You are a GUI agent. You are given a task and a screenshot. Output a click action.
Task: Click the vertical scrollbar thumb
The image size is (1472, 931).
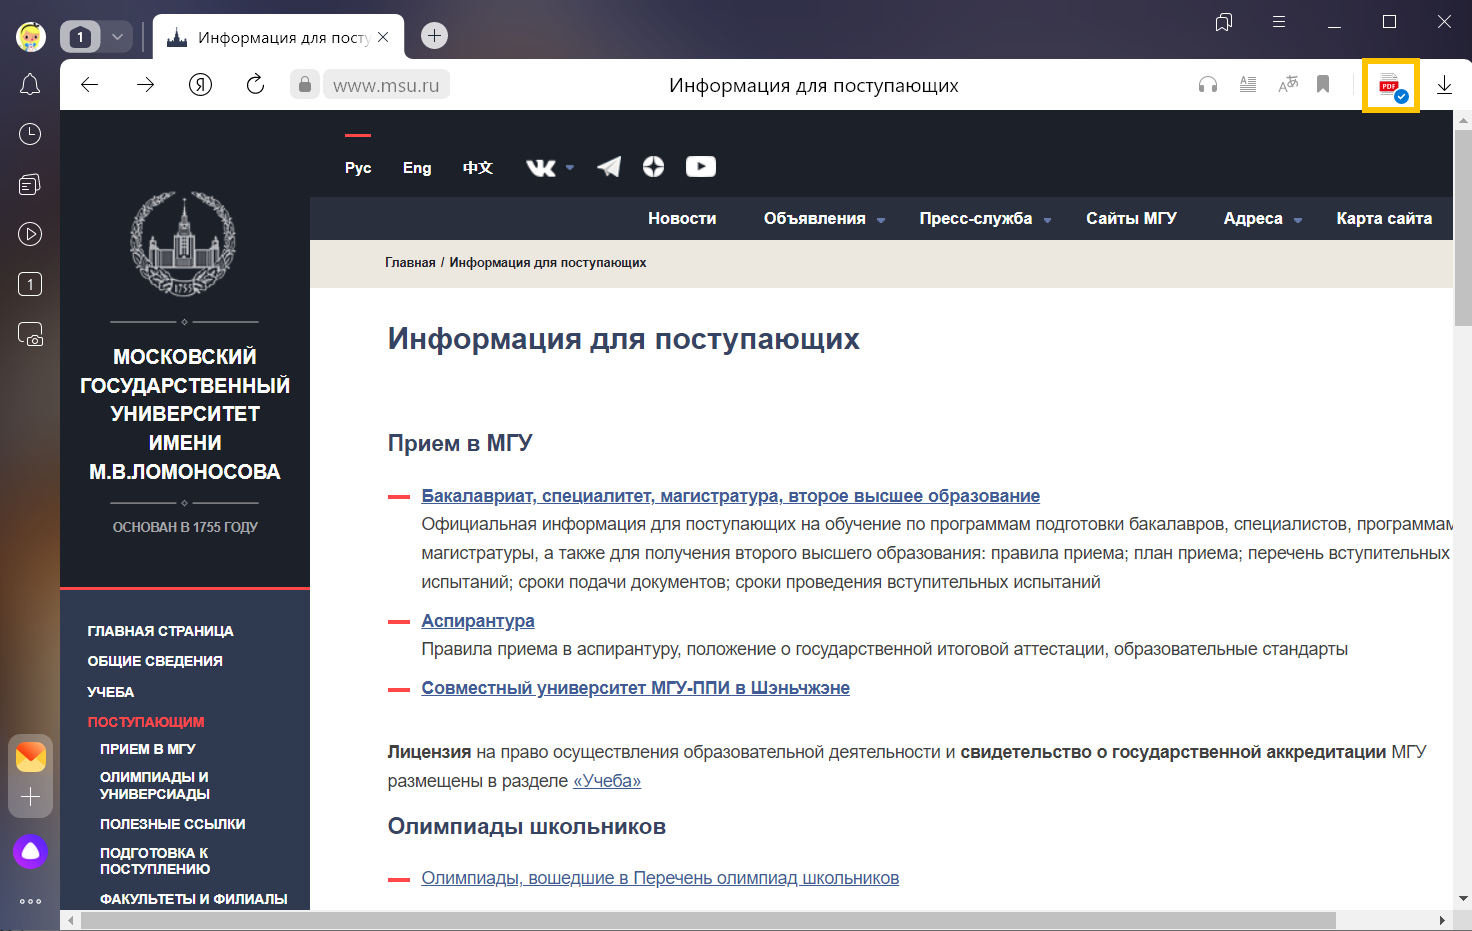coord(1463,227)
